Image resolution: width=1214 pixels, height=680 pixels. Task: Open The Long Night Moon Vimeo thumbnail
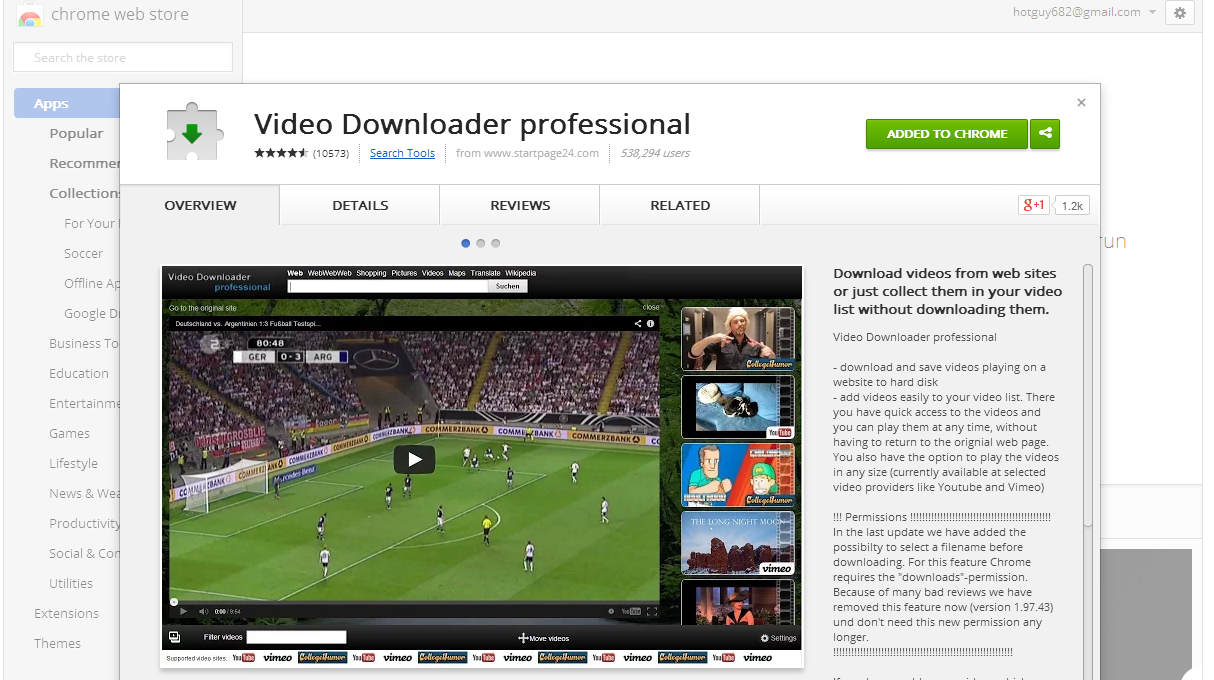click(738, 543)
